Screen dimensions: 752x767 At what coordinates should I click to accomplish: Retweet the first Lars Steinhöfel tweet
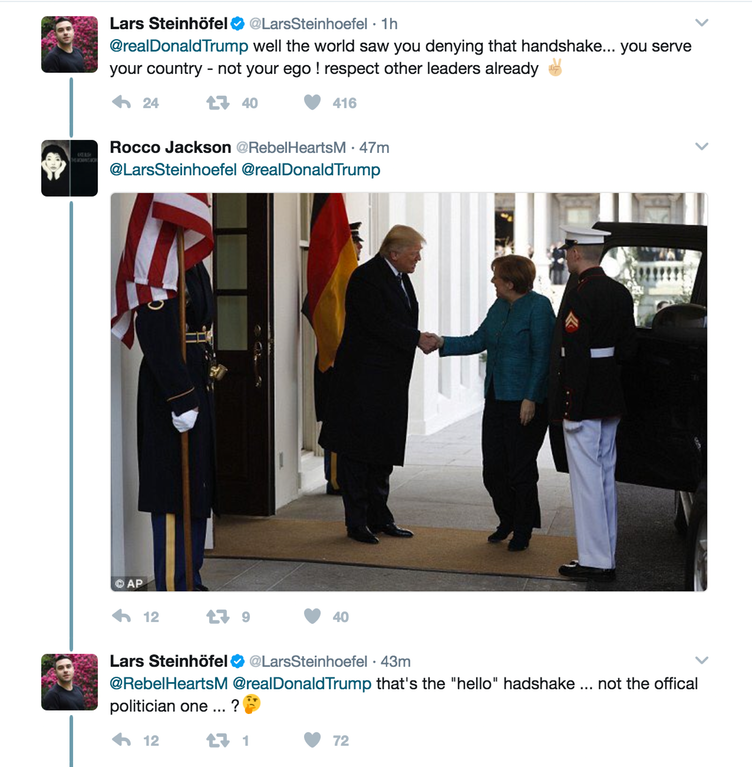click(218, 103)
